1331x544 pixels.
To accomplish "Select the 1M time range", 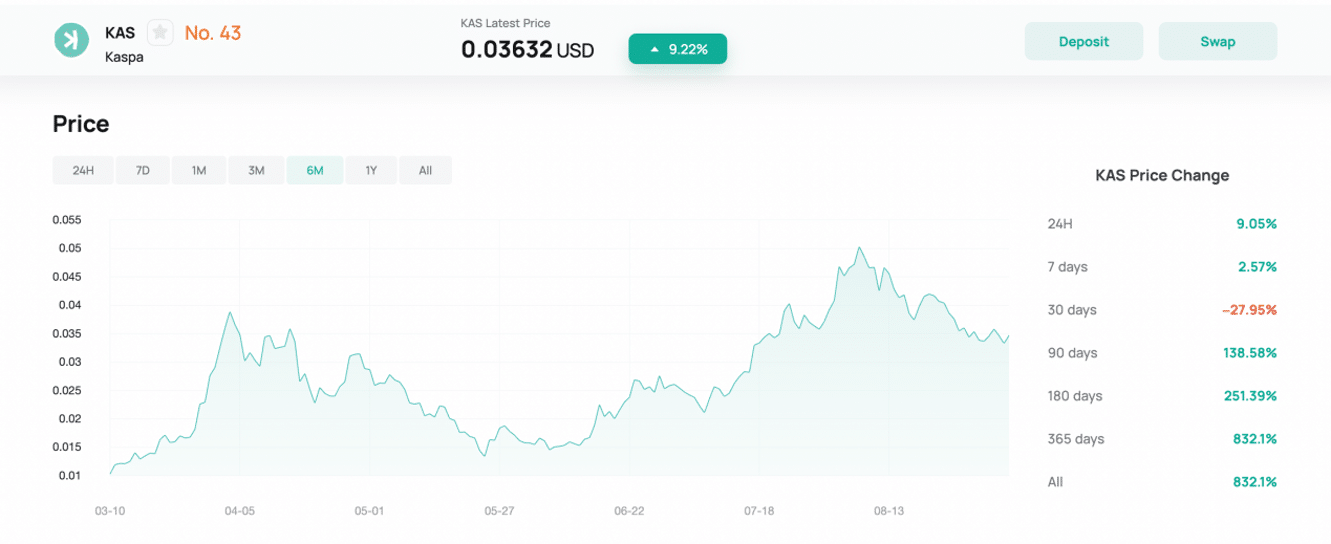I will 199,170.
